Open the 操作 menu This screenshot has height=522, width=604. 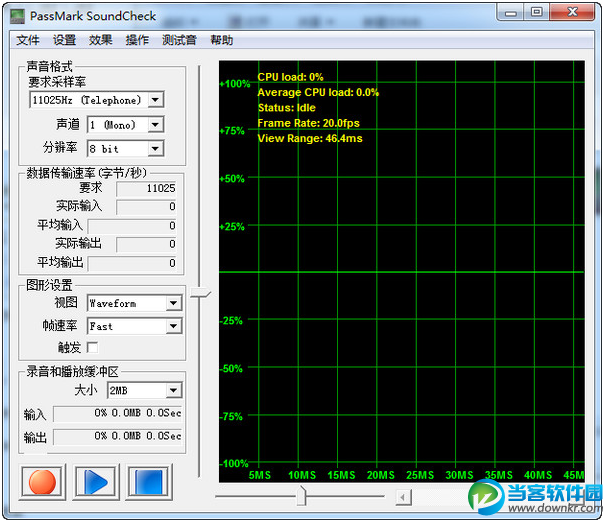pyautogui.click(x=137, y=40)
